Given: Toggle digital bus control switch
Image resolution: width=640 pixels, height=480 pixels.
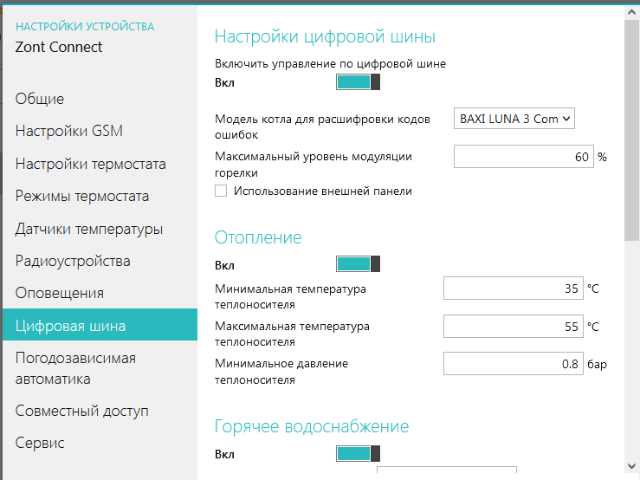Looking at the screenshot, I should click(358, 83).
